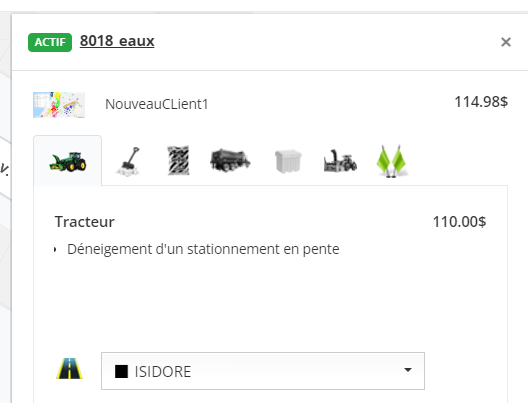
Task: Open the salt bag tab
Action: 178,160
